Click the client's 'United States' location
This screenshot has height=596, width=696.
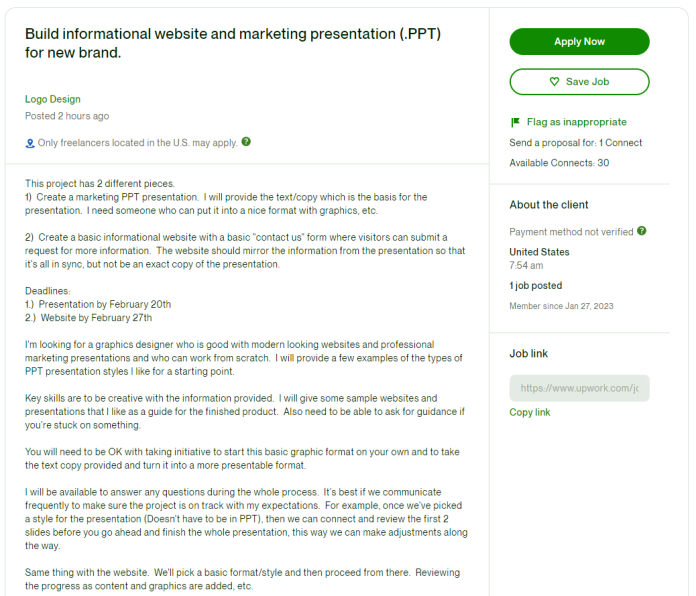(x=539, y=252)
